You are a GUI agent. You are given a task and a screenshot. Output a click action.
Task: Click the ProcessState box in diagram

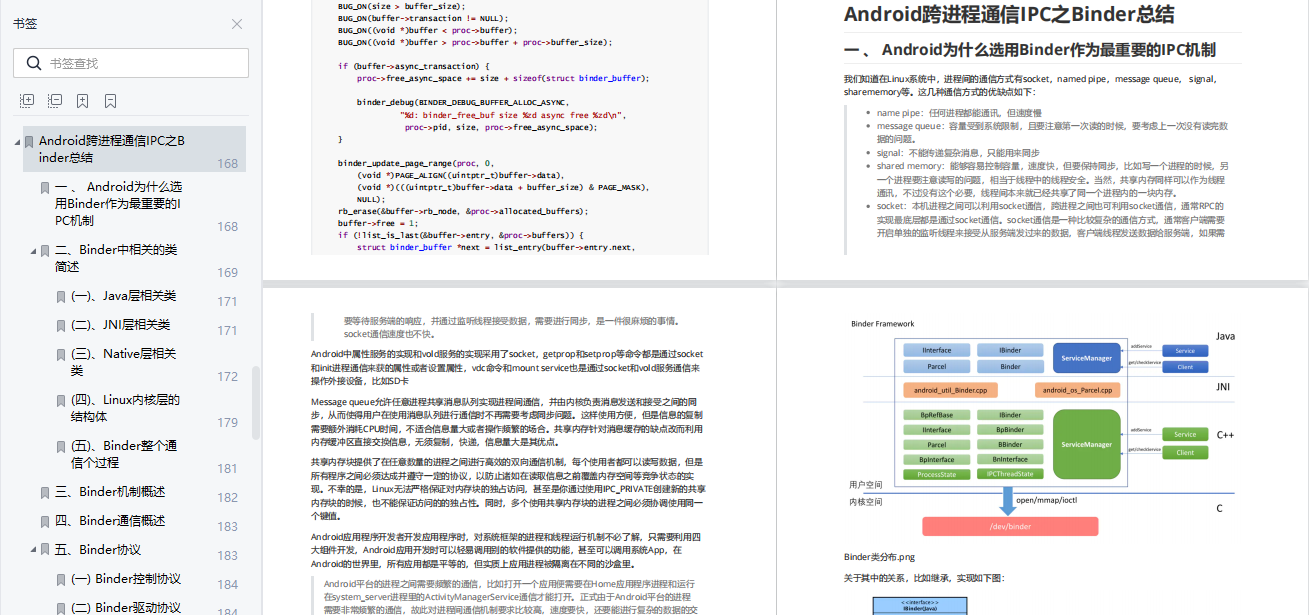pyautogui.click(x=937, y=474)
